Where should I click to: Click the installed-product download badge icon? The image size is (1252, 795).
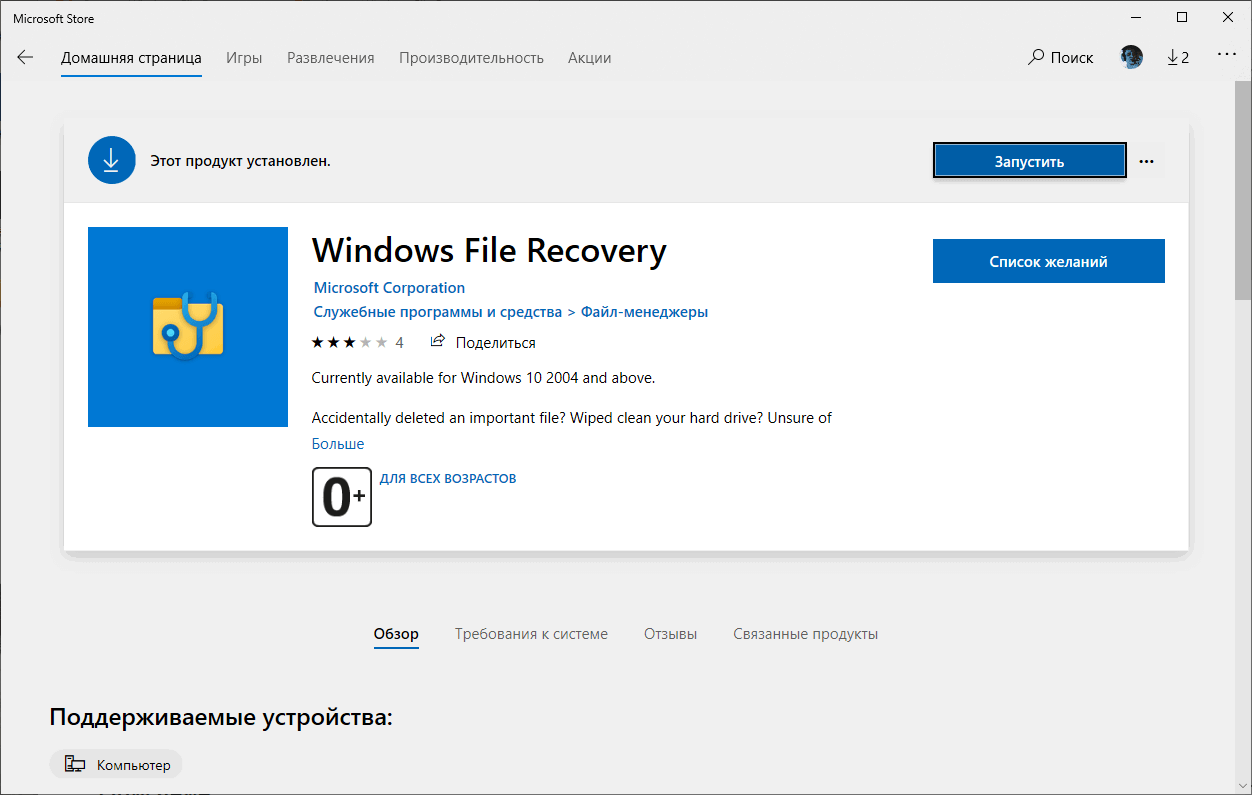(111, 159)
